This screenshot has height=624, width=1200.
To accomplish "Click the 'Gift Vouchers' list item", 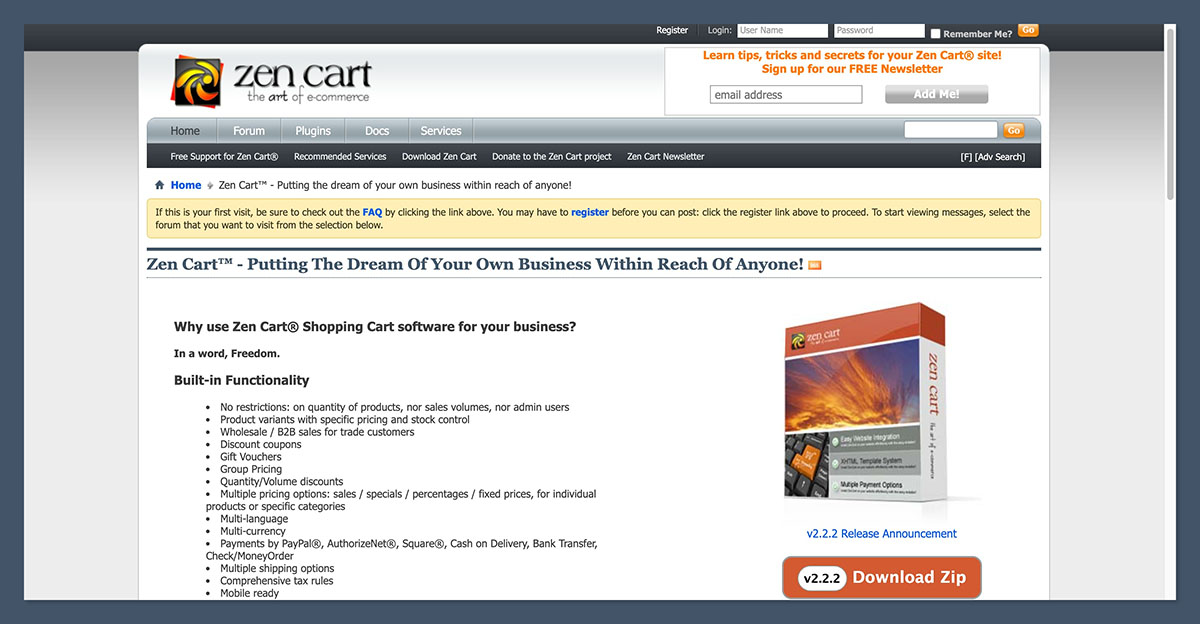I will [x=251, y=457].
